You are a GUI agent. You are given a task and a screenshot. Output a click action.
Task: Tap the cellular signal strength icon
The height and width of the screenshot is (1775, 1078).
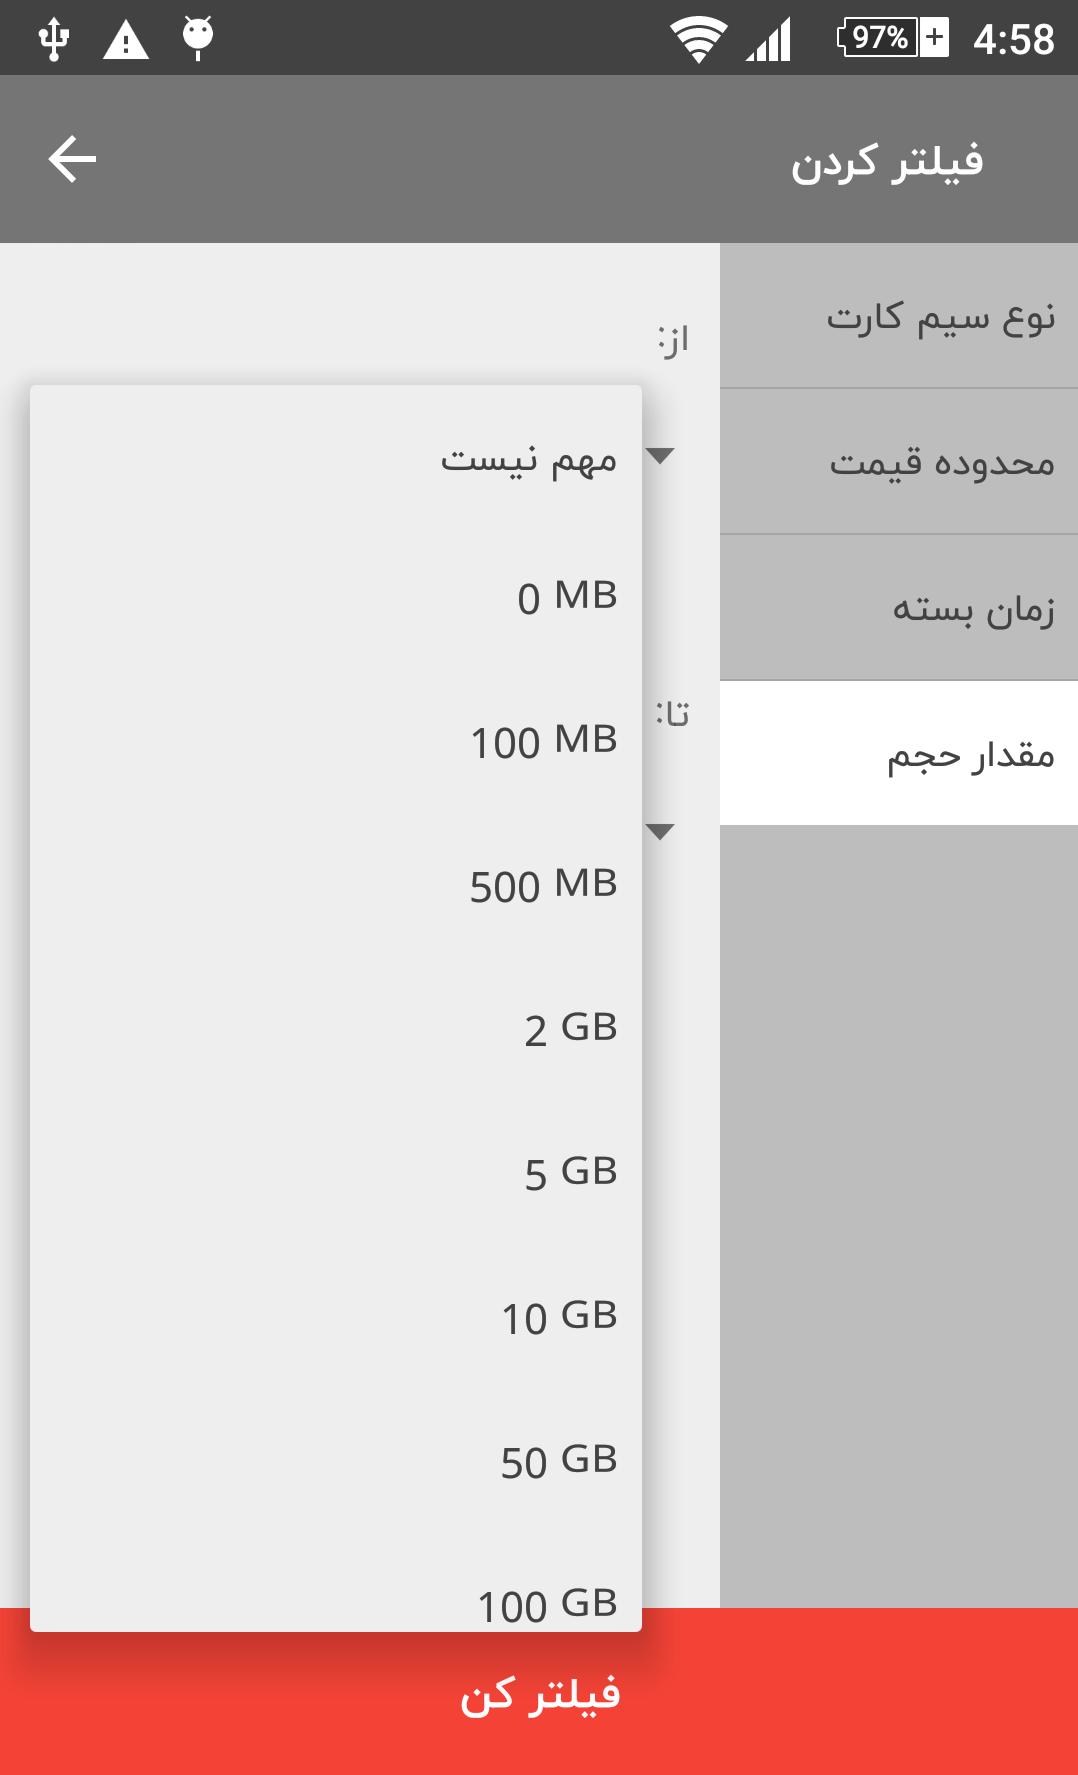[768, 40]
